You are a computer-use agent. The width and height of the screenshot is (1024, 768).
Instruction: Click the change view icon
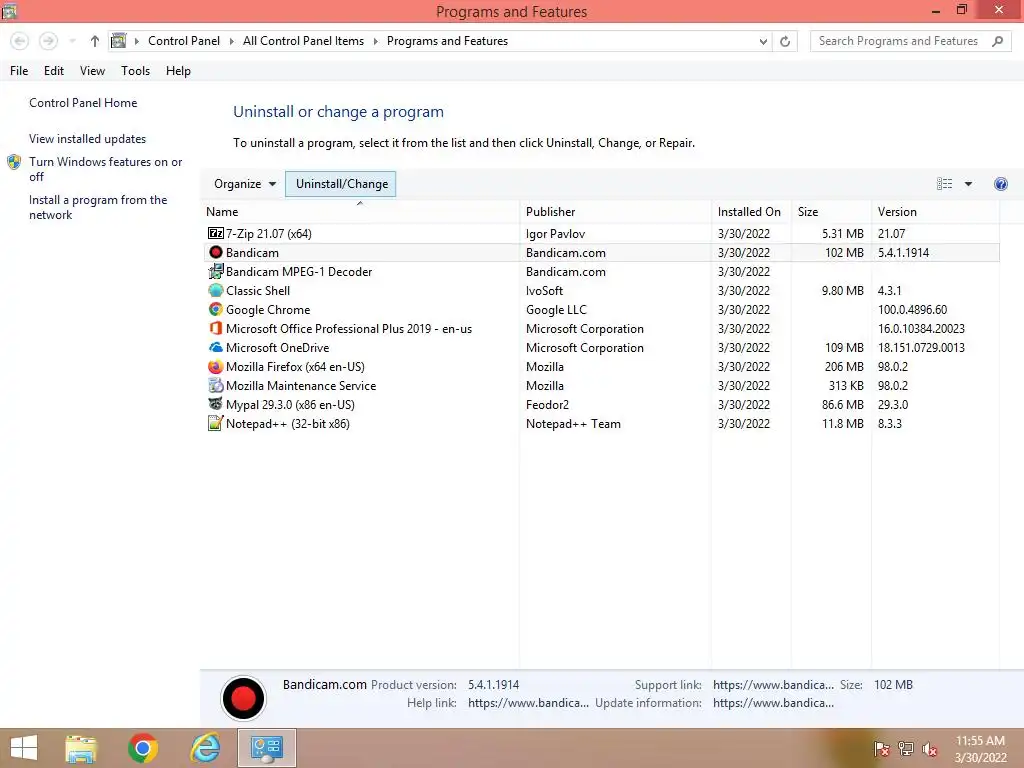[x=944, y=184]
